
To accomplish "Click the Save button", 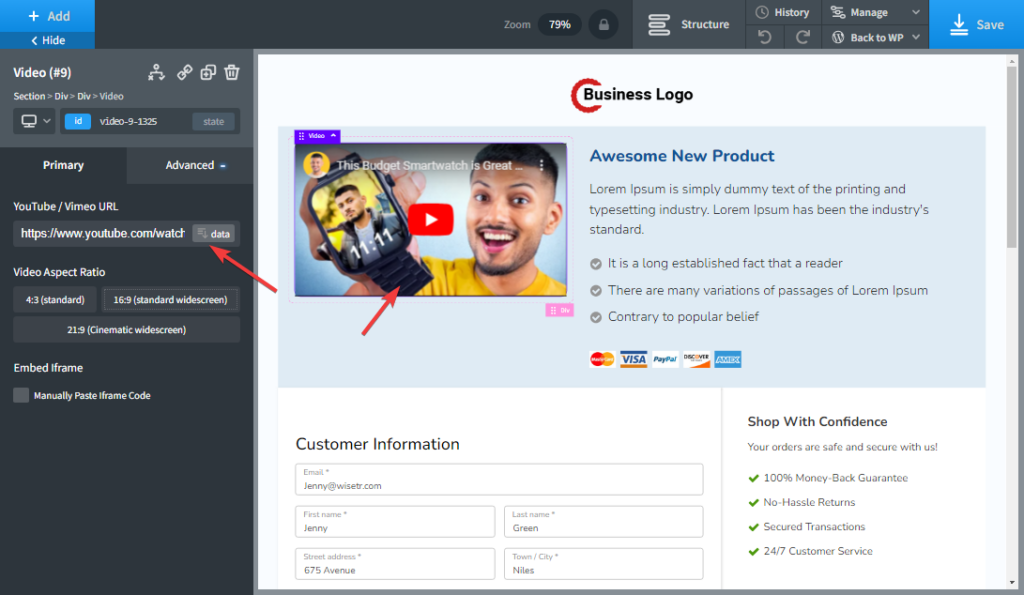I will pyautogui.click(x=976, y=24).
